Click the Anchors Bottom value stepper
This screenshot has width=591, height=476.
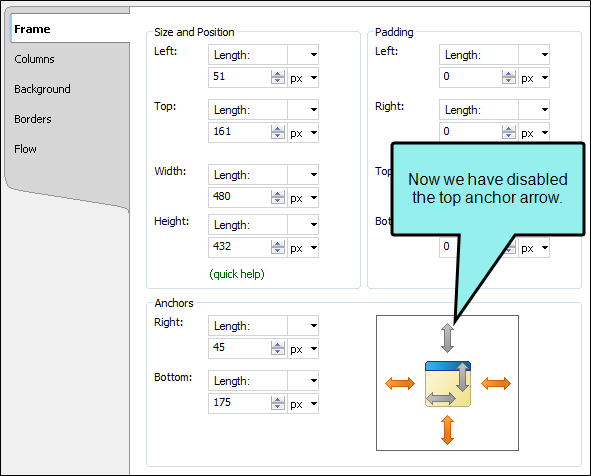[x=278, y=404]
